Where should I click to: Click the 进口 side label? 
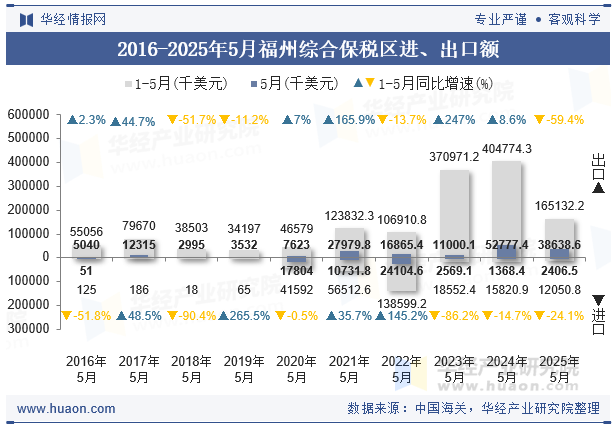tap(599, 322)
